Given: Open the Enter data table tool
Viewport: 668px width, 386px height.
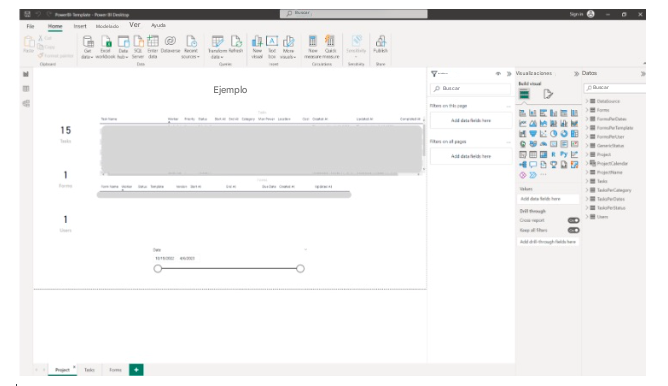Looking at the screenshot, I should 153,46.
